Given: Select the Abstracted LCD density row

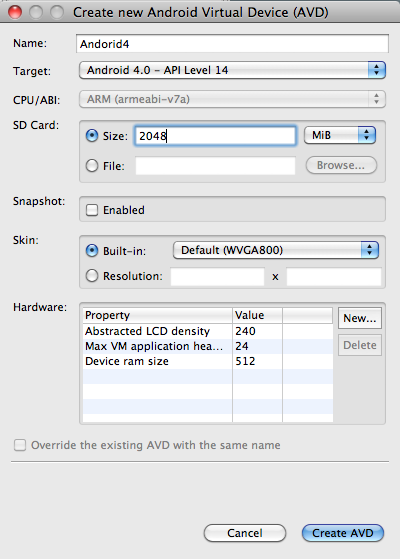Looking at the screenshot, I should click(208, 331).
